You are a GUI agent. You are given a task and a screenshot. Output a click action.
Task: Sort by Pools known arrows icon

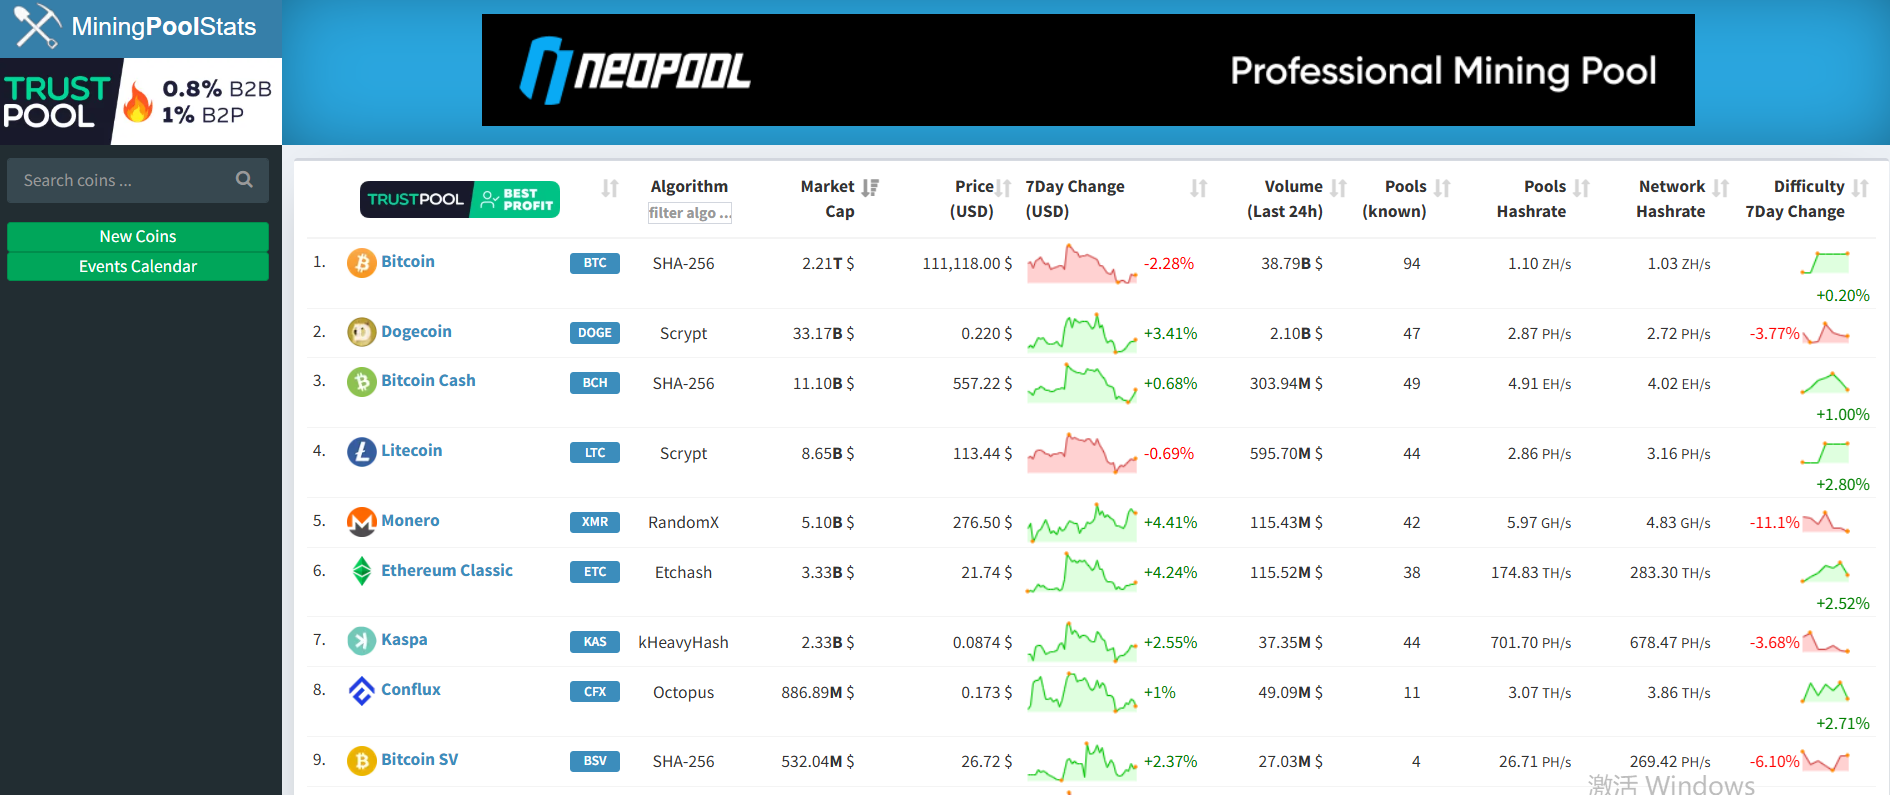pos(1442,187)
